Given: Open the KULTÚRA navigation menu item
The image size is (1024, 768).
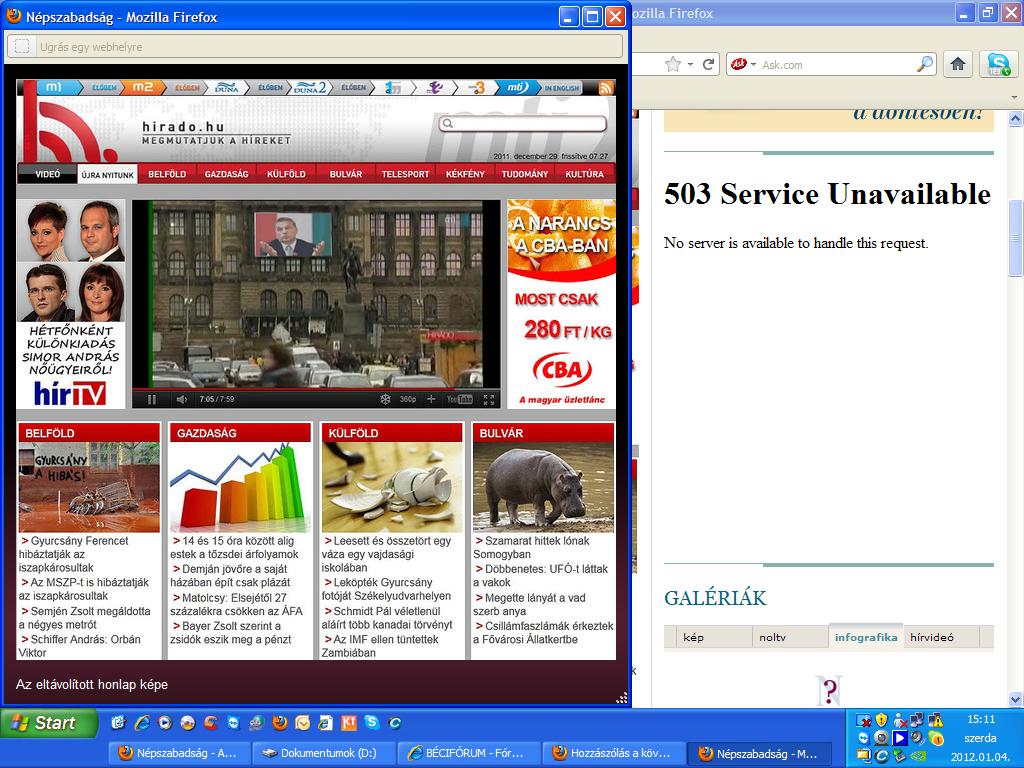Looking at the screenshot, I should (x=584, y=174).
